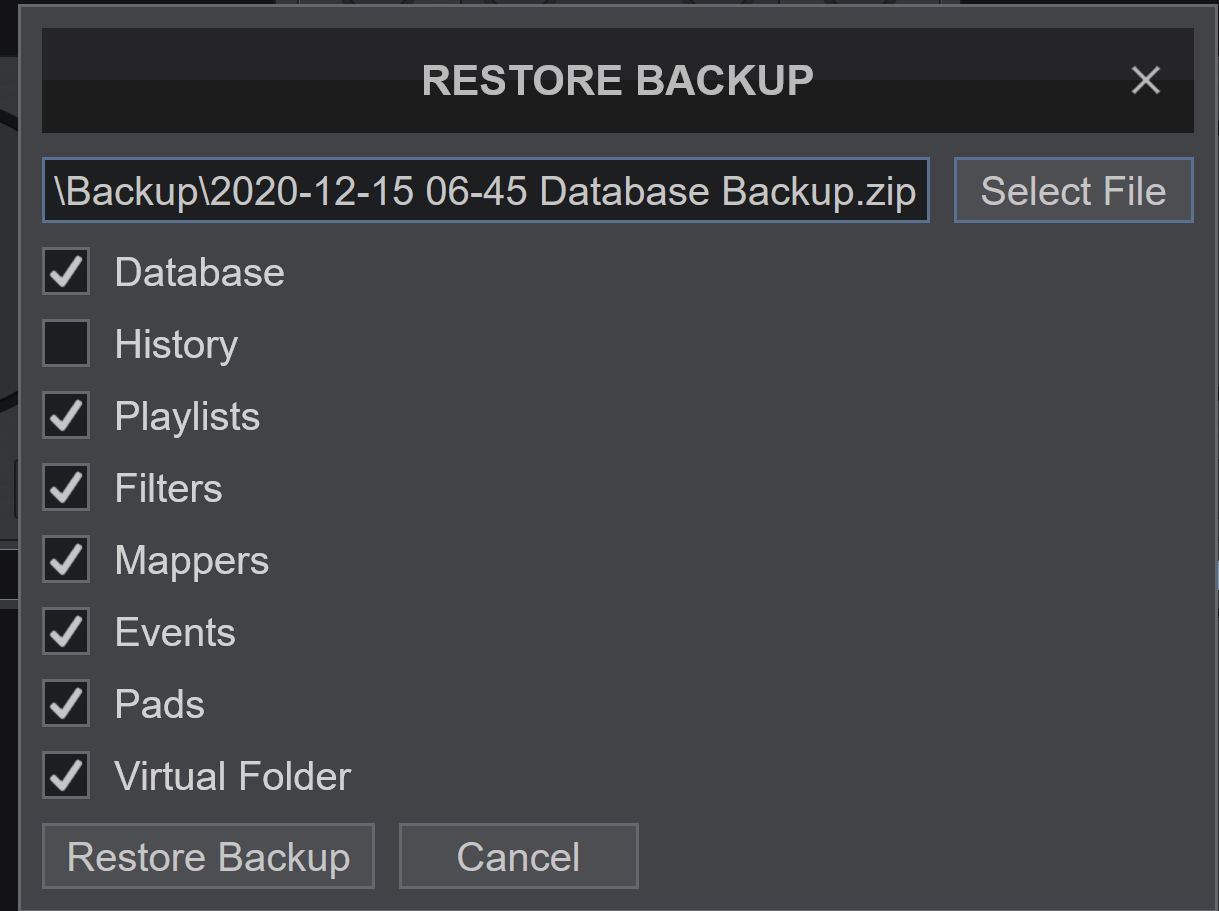Click the 'Virtual Folder' label text
1219x911 pixels.
click(x=233, y=777)
